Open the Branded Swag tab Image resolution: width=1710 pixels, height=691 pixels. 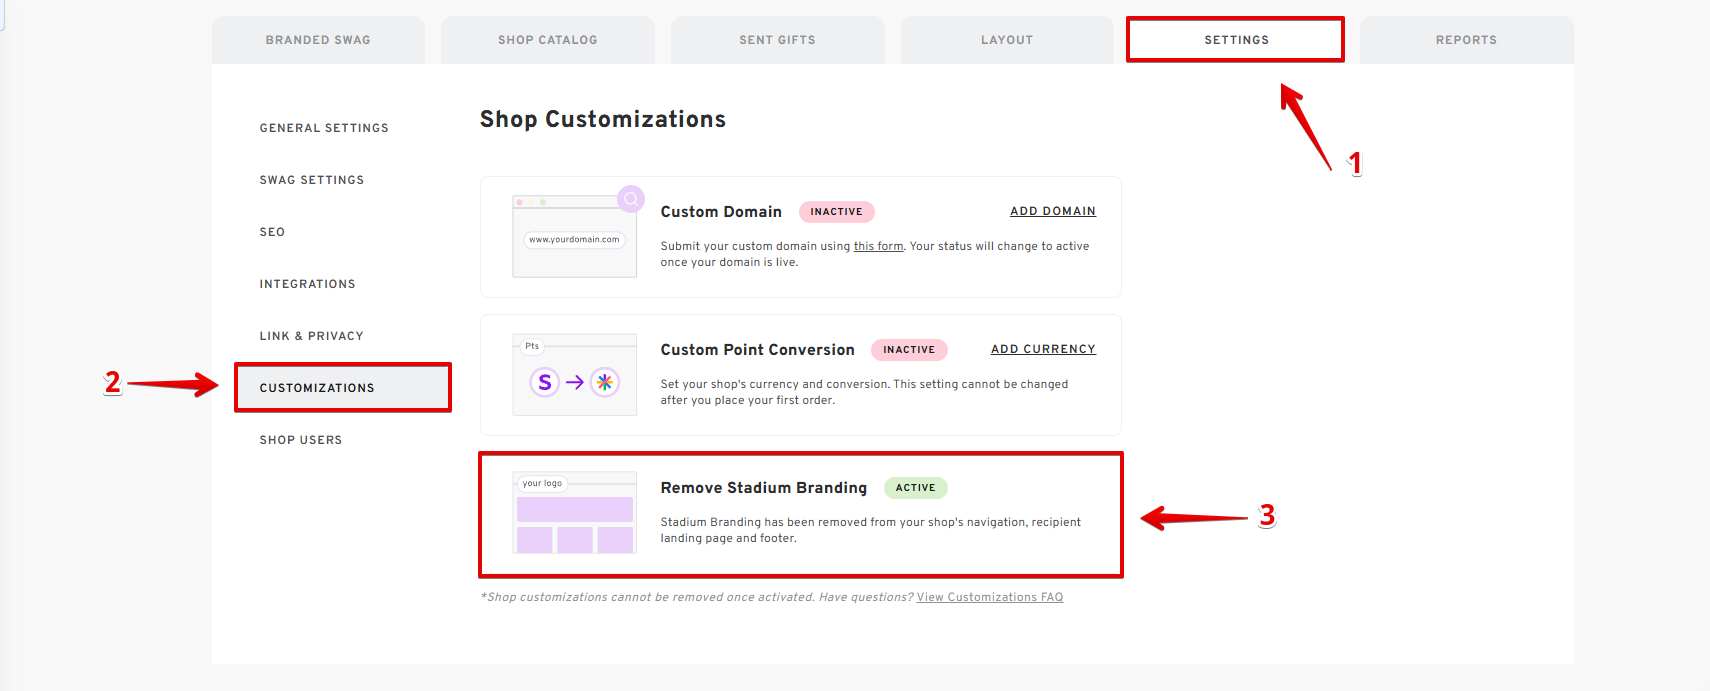[318, 40]
